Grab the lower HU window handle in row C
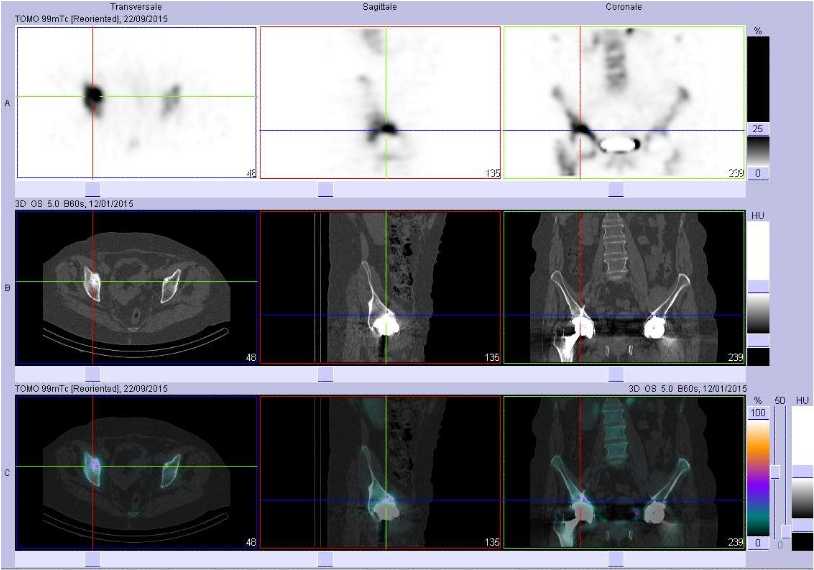This screenshot has height=570, width=814. click(x=802, y=526)
